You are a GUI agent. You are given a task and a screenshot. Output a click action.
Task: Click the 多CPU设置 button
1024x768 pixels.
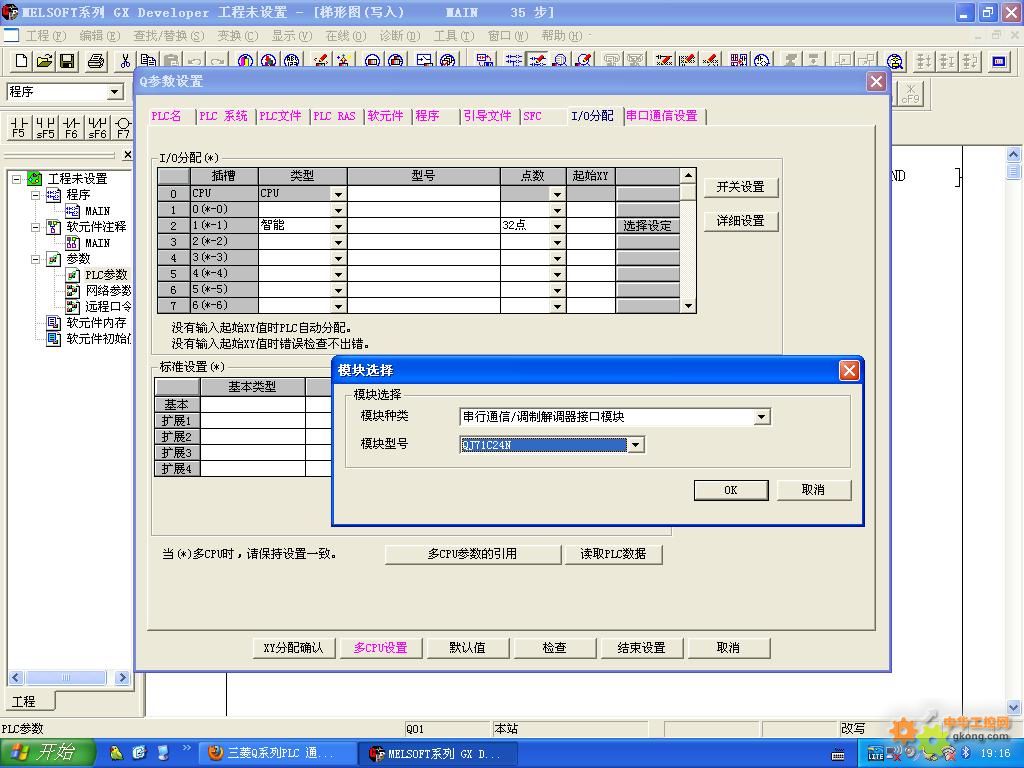pyautogui.click(x=381, y=648)
